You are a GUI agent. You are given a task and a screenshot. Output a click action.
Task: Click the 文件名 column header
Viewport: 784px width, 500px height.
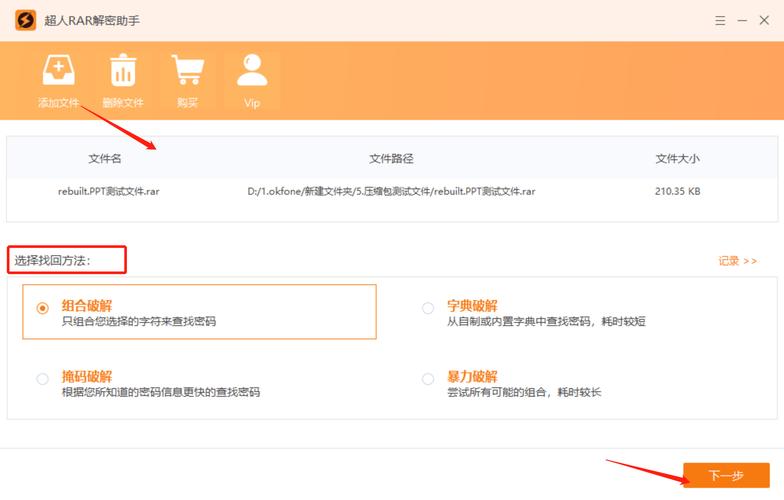tap(104, 159)
